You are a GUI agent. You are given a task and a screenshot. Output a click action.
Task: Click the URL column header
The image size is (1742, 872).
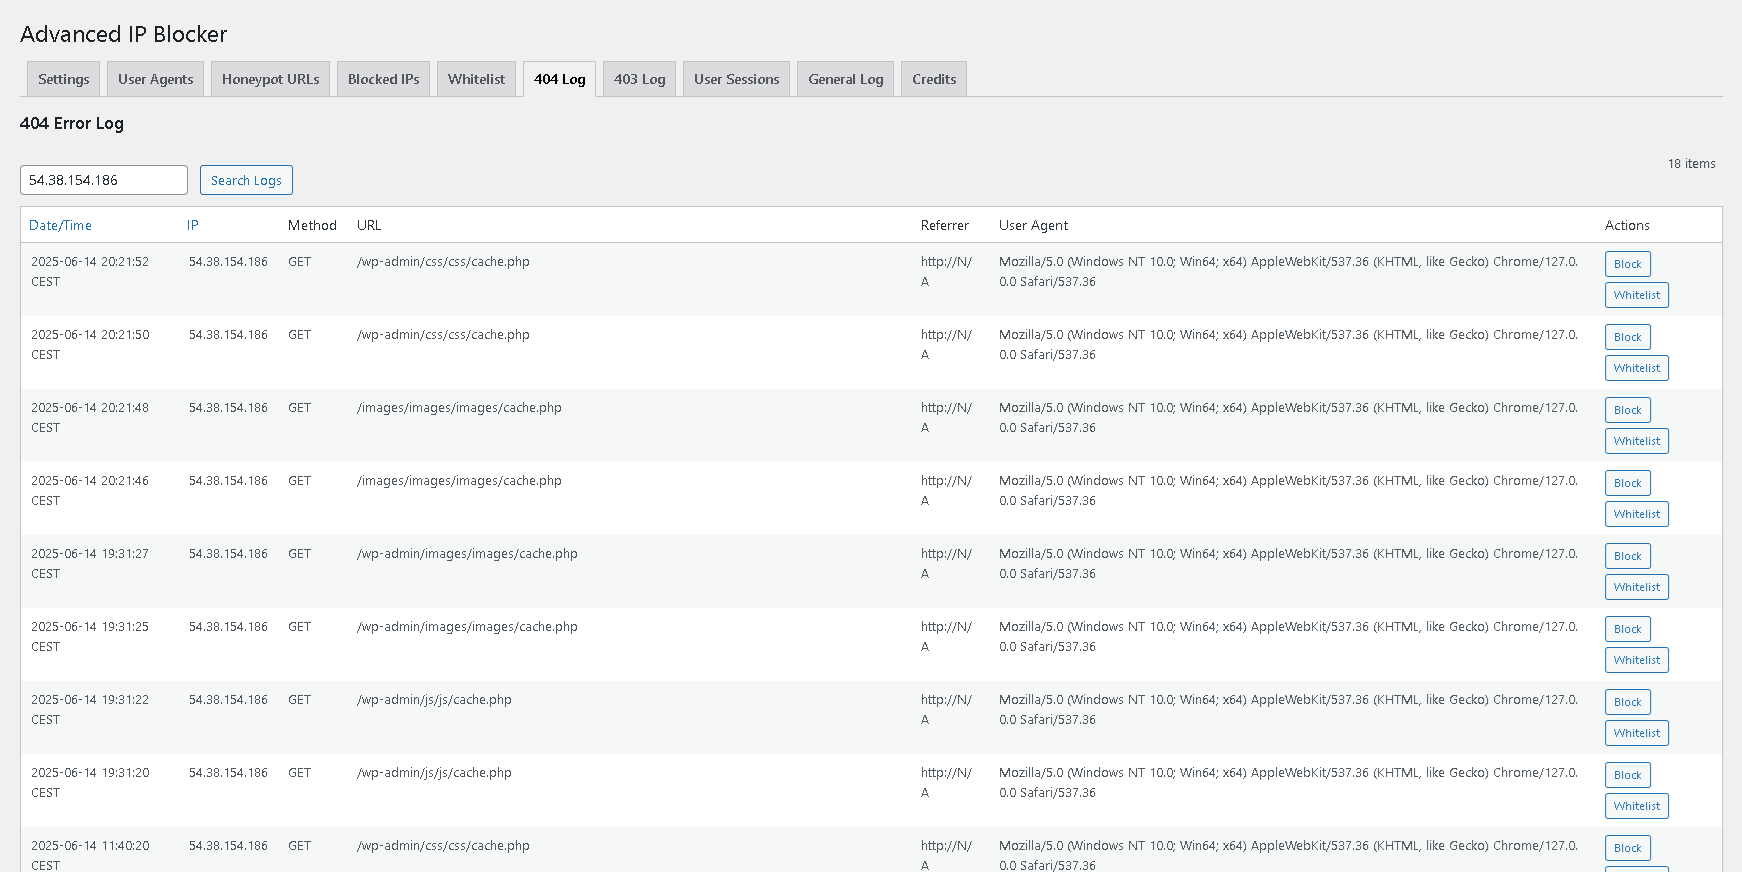(x=369, y=225)
